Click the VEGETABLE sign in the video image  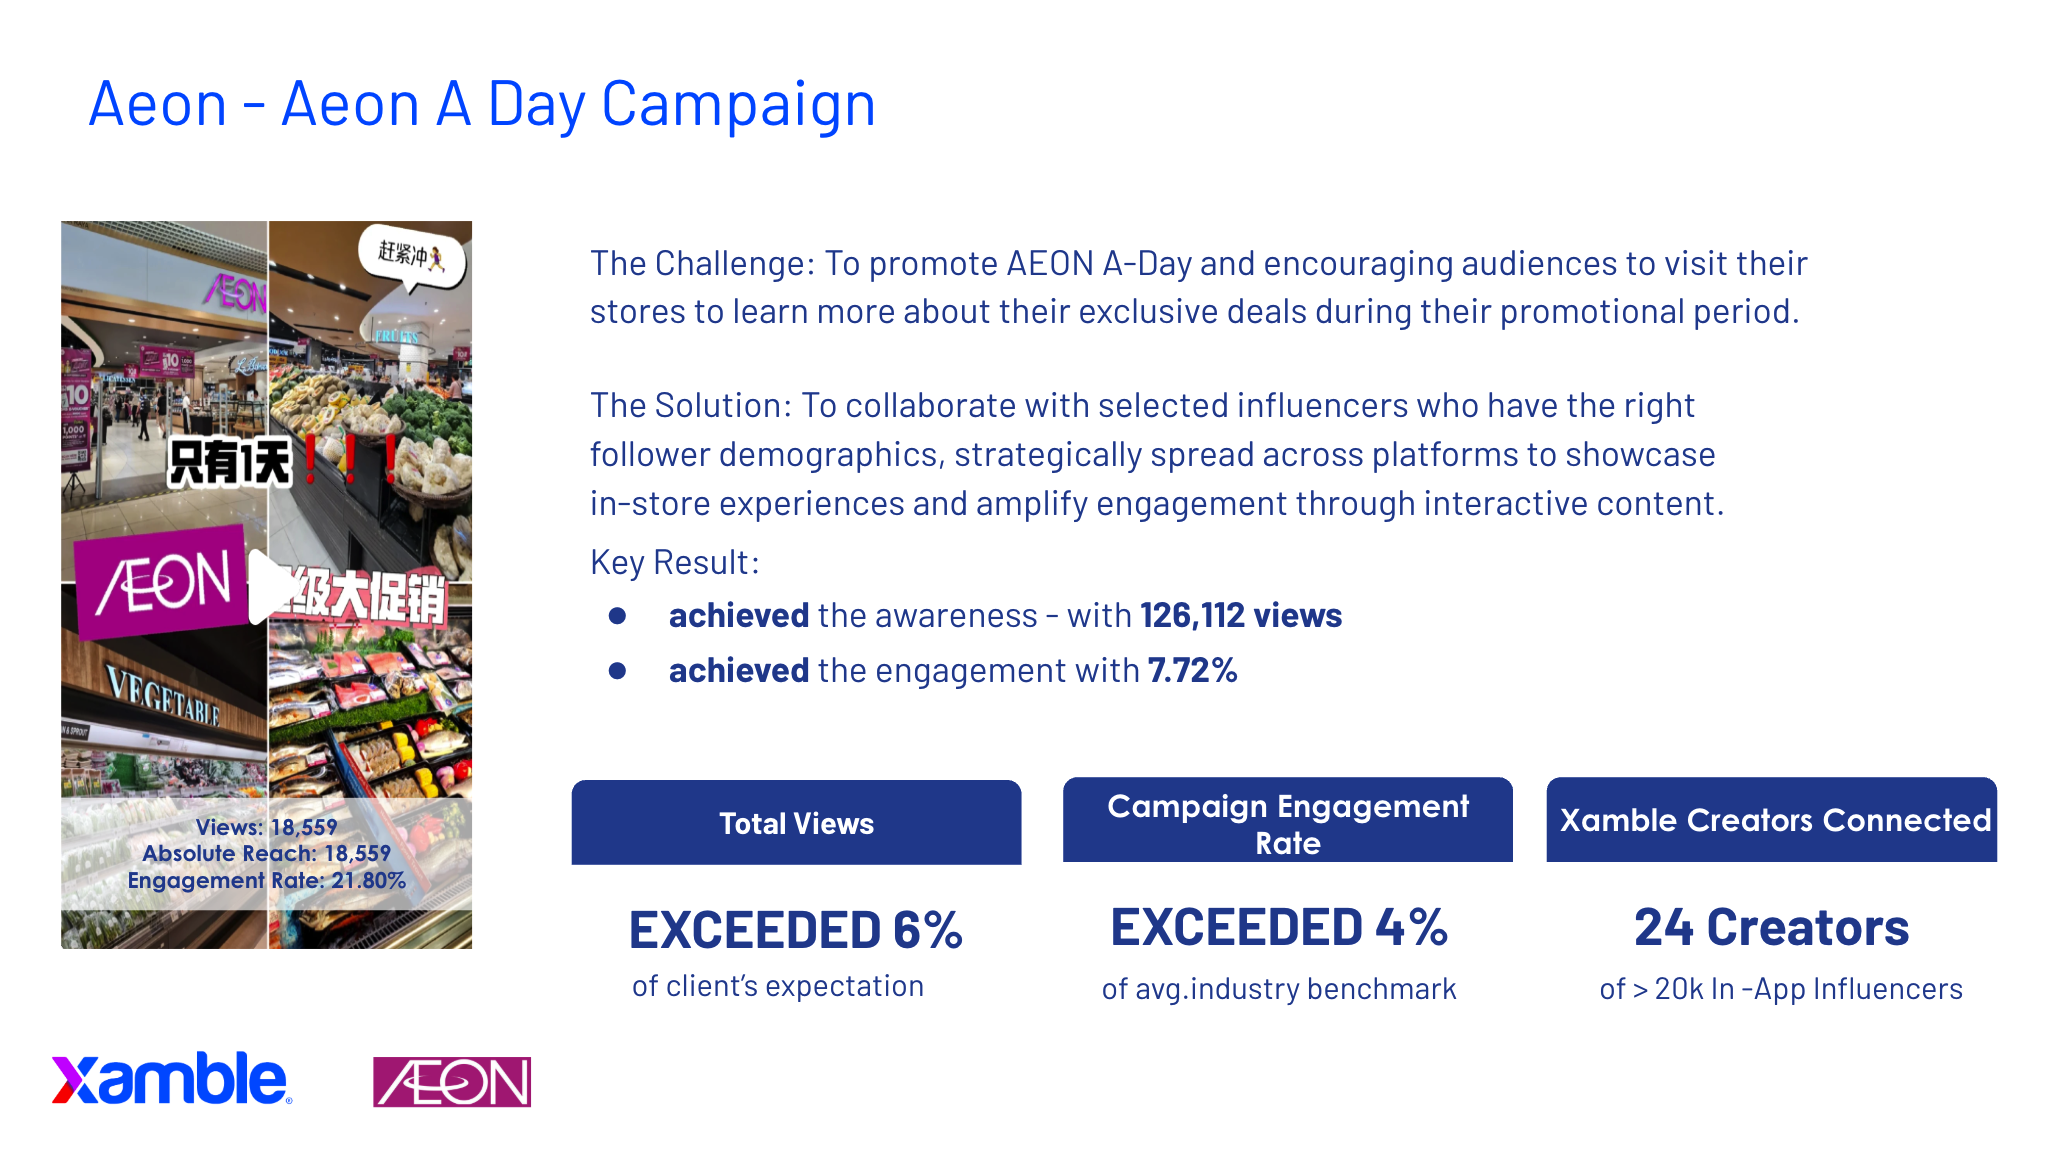pyautogui.click(x=162, y=697)
